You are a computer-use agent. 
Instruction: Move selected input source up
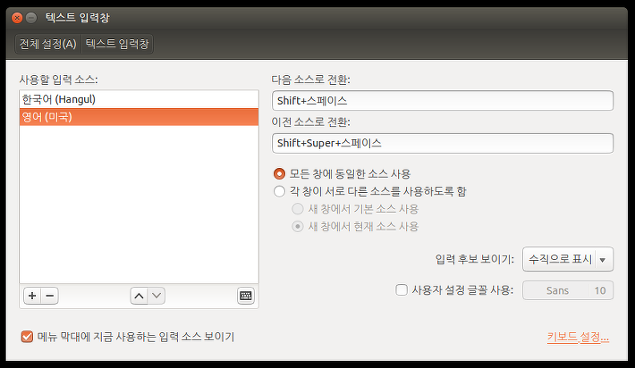coord(139,296)
